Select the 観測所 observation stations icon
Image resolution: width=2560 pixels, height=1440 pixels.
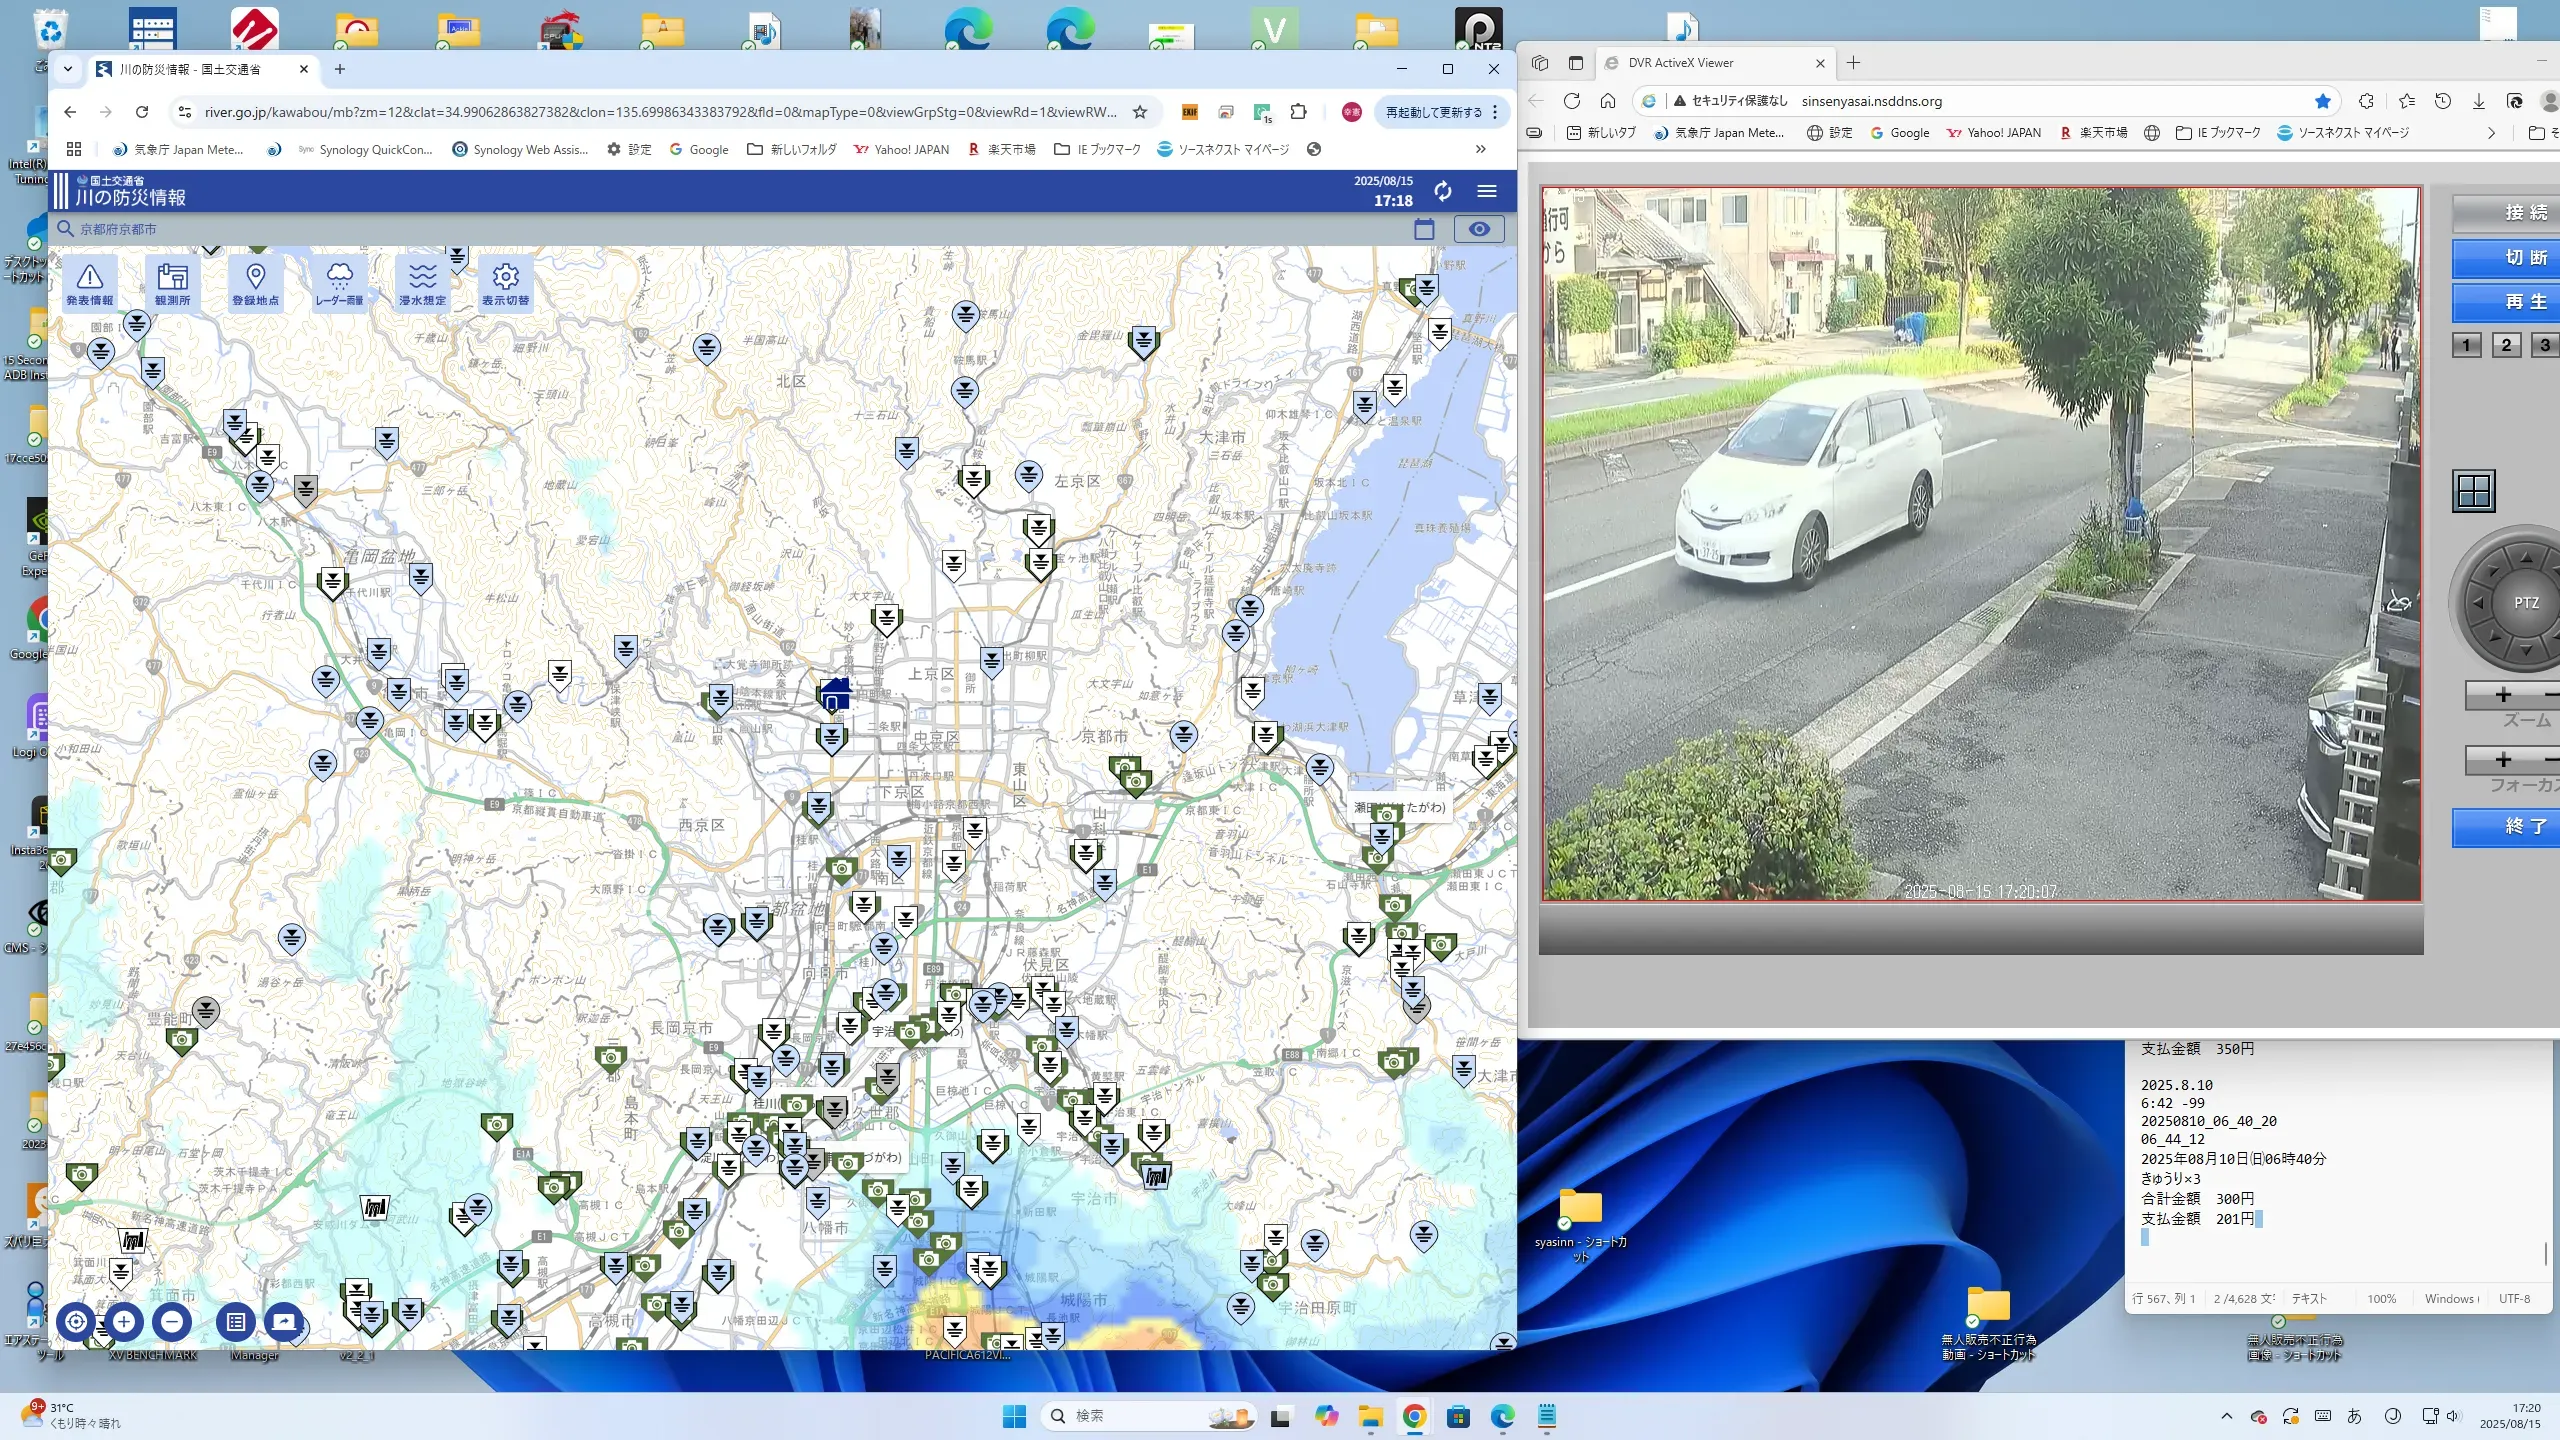click(172, 283)
